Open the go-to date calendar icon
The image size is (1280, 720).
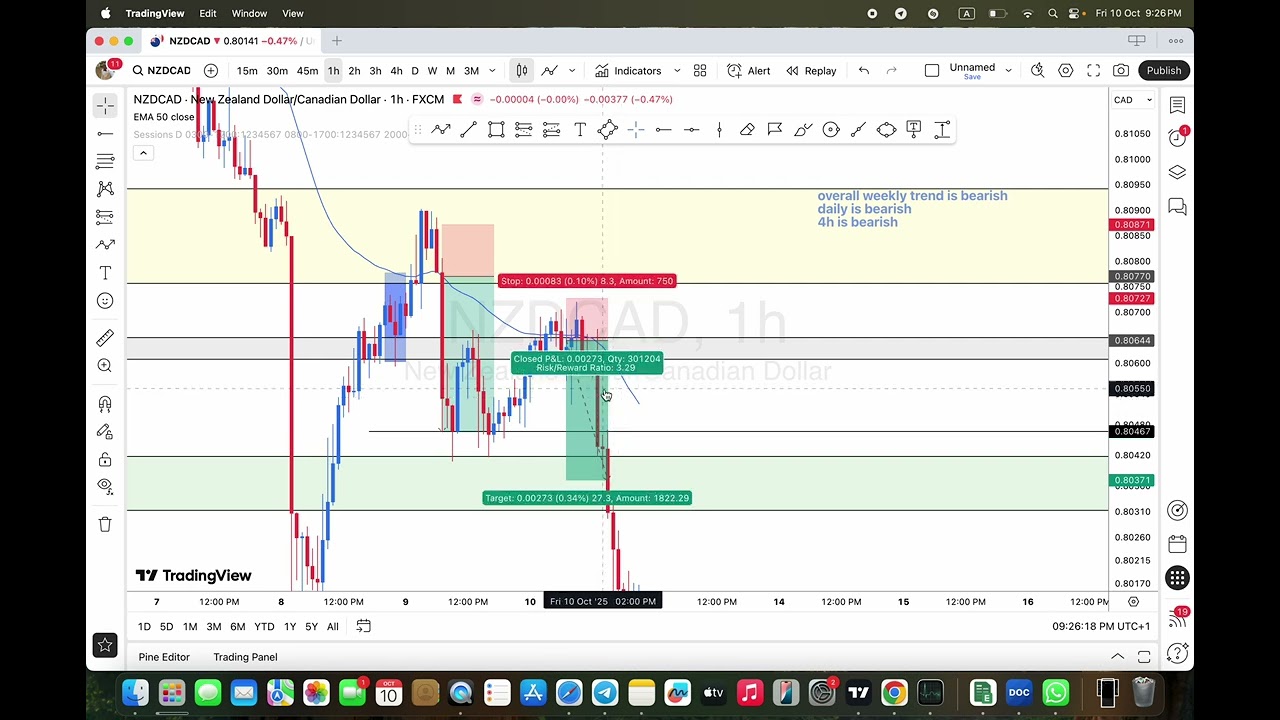tap(363, 626)
